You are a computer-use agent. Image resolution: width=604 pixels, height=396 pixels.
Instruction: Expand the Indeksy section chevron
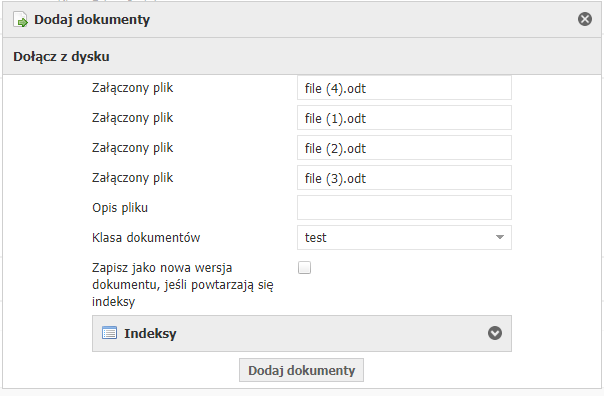(495, 333)
